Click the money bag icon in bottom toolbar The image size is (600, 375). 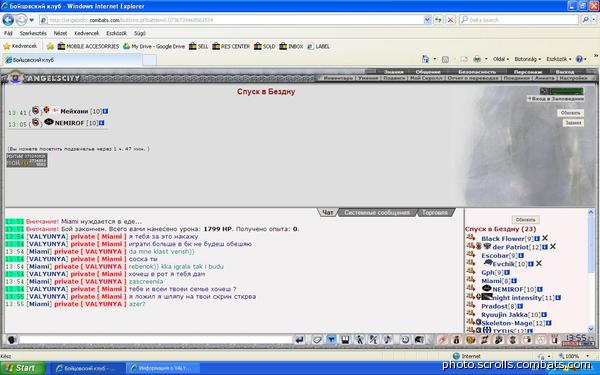click(457, 339)
